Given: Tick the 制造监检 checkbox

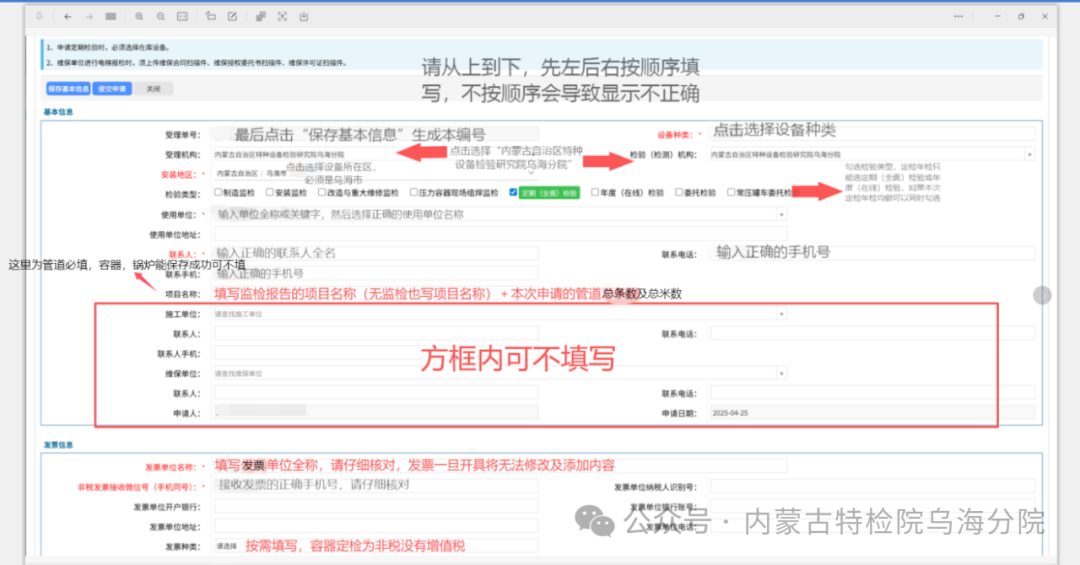Looking at the screenshot, I should click(218, 192).
